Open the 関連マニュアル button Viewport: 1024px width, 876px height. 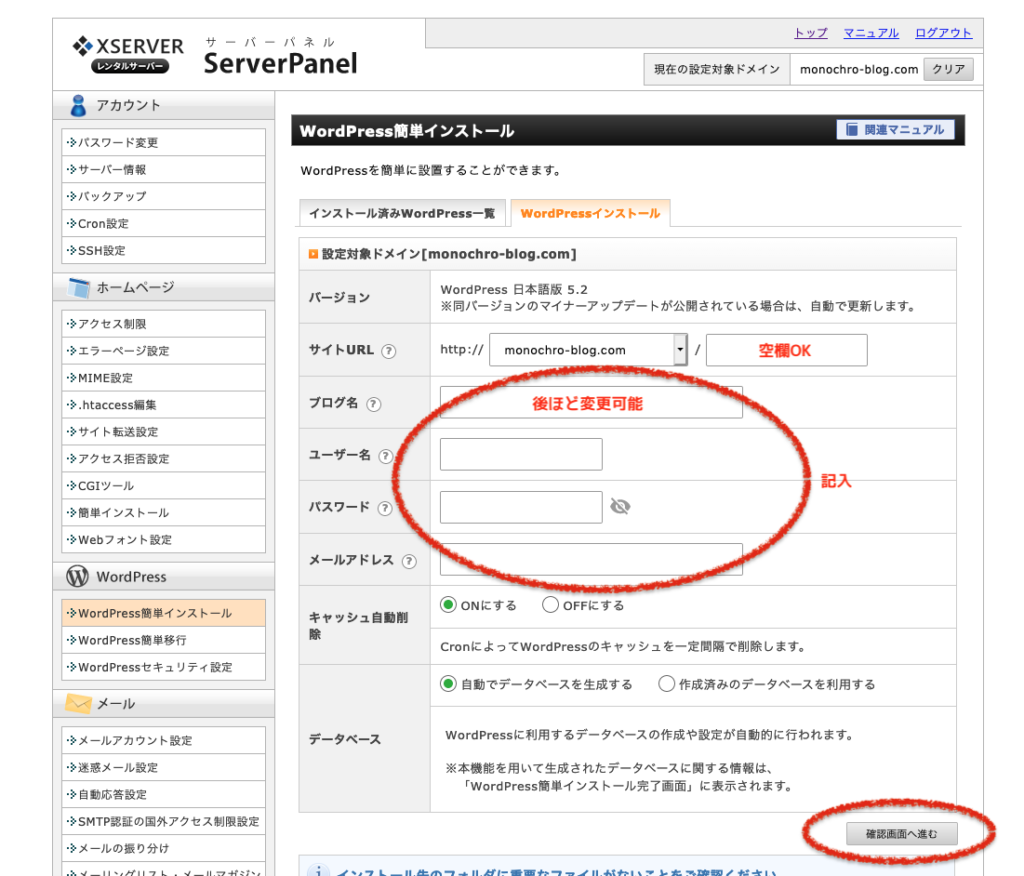point(895,129)
